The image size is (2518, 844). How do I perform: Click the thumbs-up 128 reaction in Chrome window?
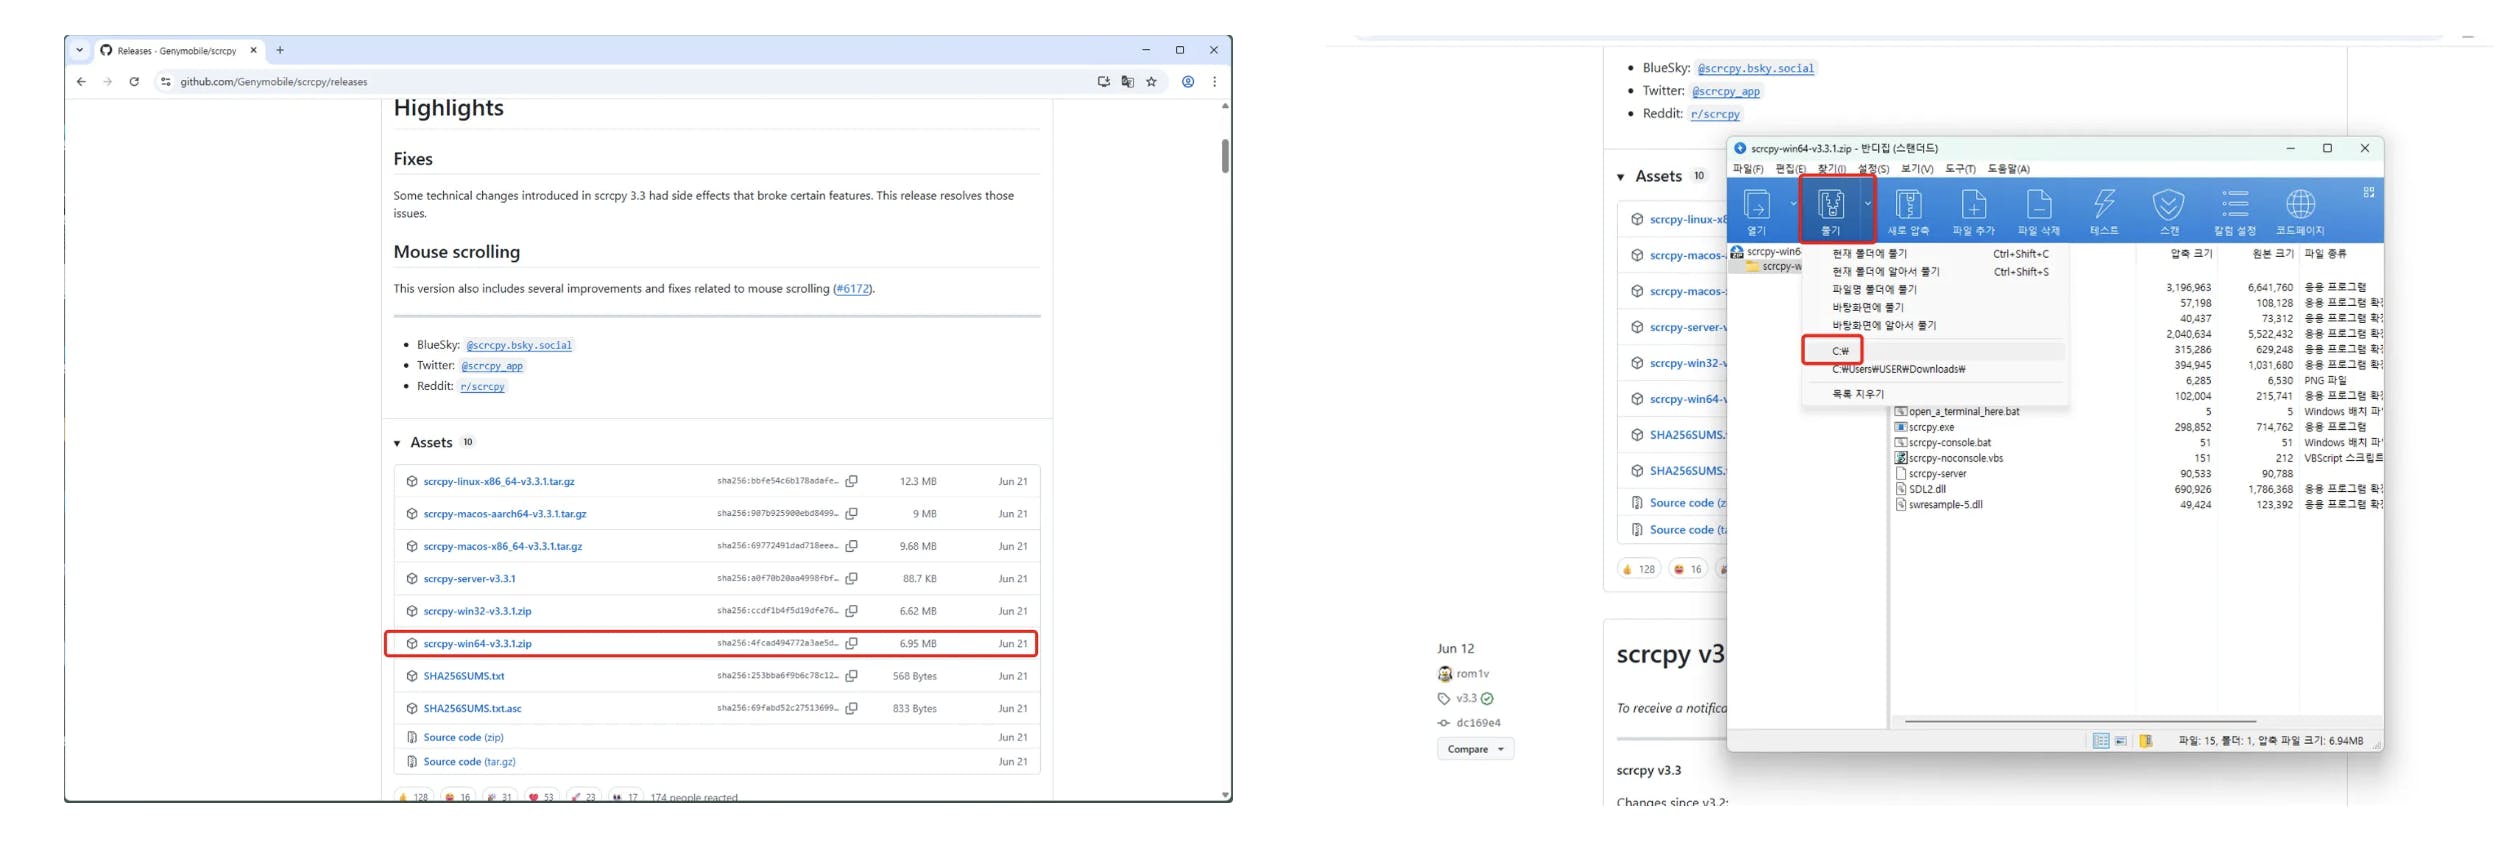(413, 797)
